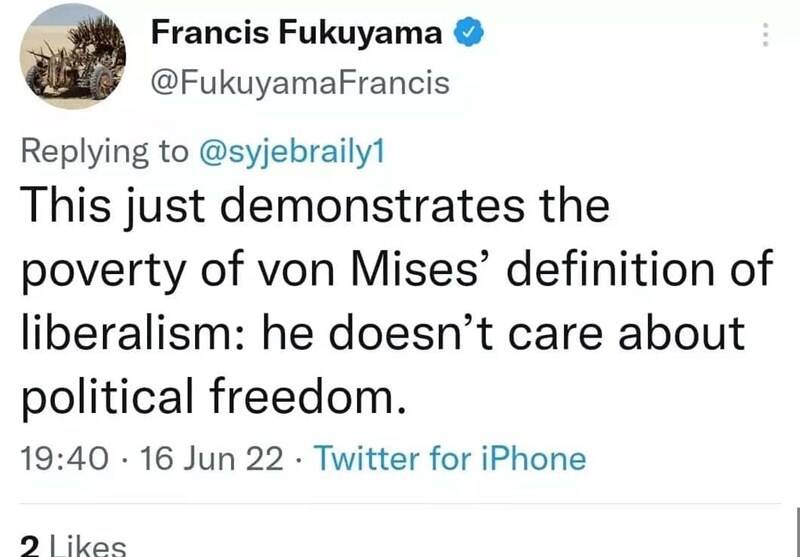Click the word "definition" in tweet text

pos(620,270)
